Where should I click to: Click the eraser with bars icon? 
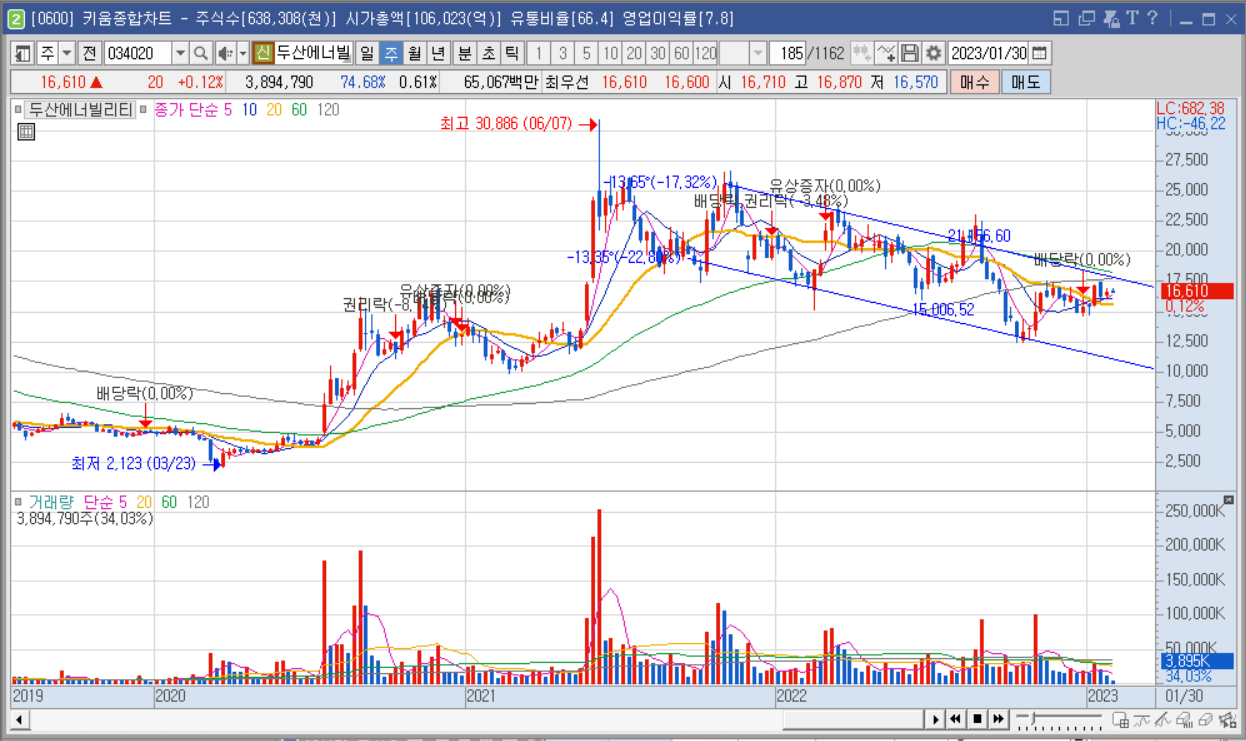click(1185, 719)
